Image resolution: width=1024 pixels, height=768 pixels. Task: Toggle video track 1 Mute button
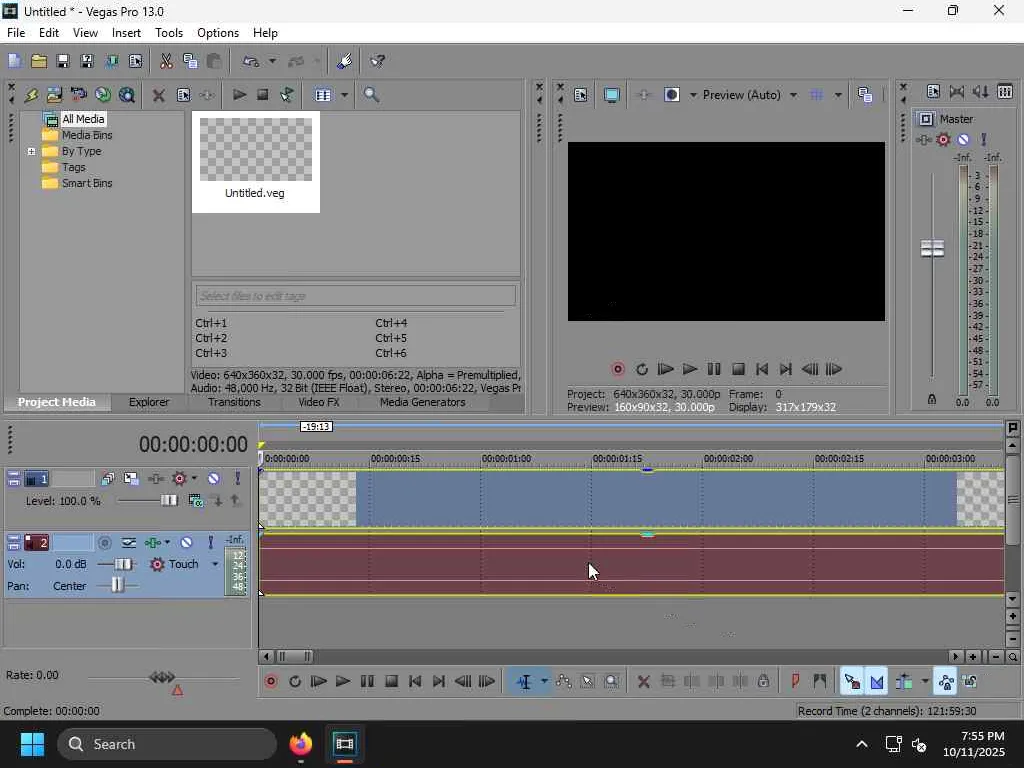click(x=214, y=479)
